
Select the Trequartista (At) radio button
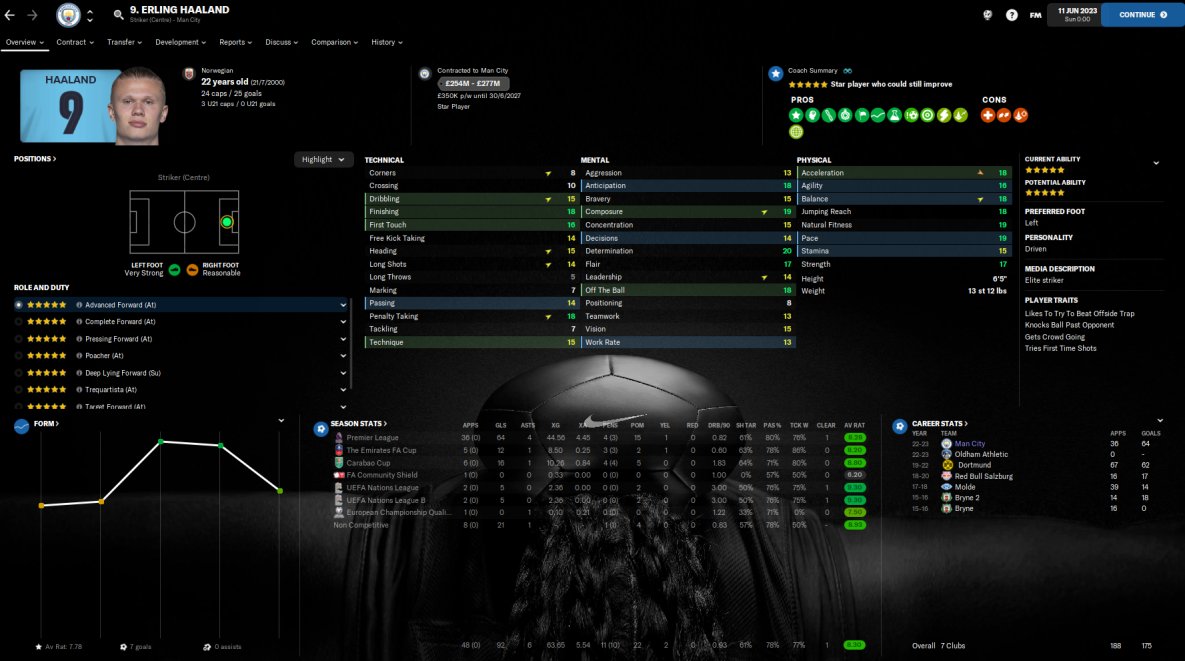click(19, 390)
